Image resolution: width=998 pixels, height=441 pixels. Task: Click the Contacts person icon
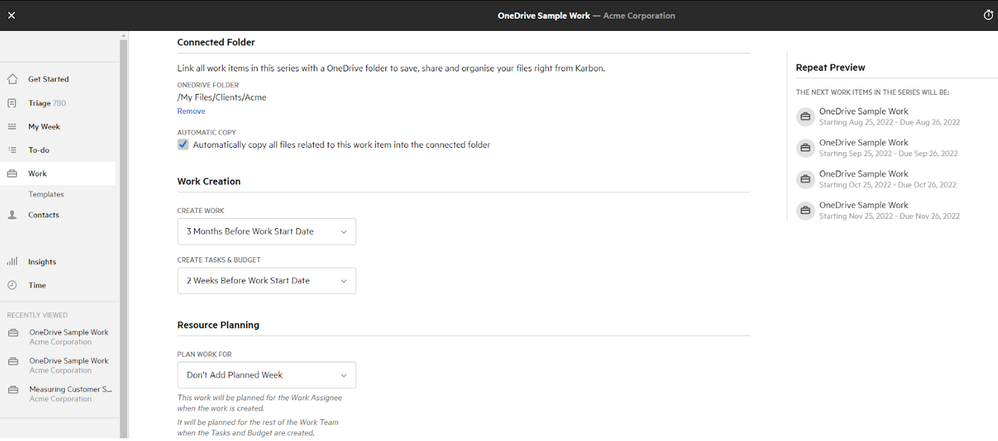(12, 215)
